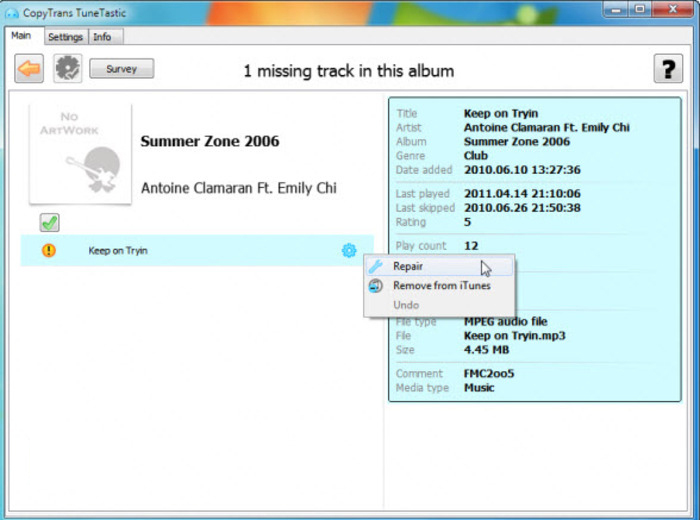Image resolution: width=700 pixels, height=520 pixels.
Task: Open help with the question mark button
Action: (x=668, y=69)
